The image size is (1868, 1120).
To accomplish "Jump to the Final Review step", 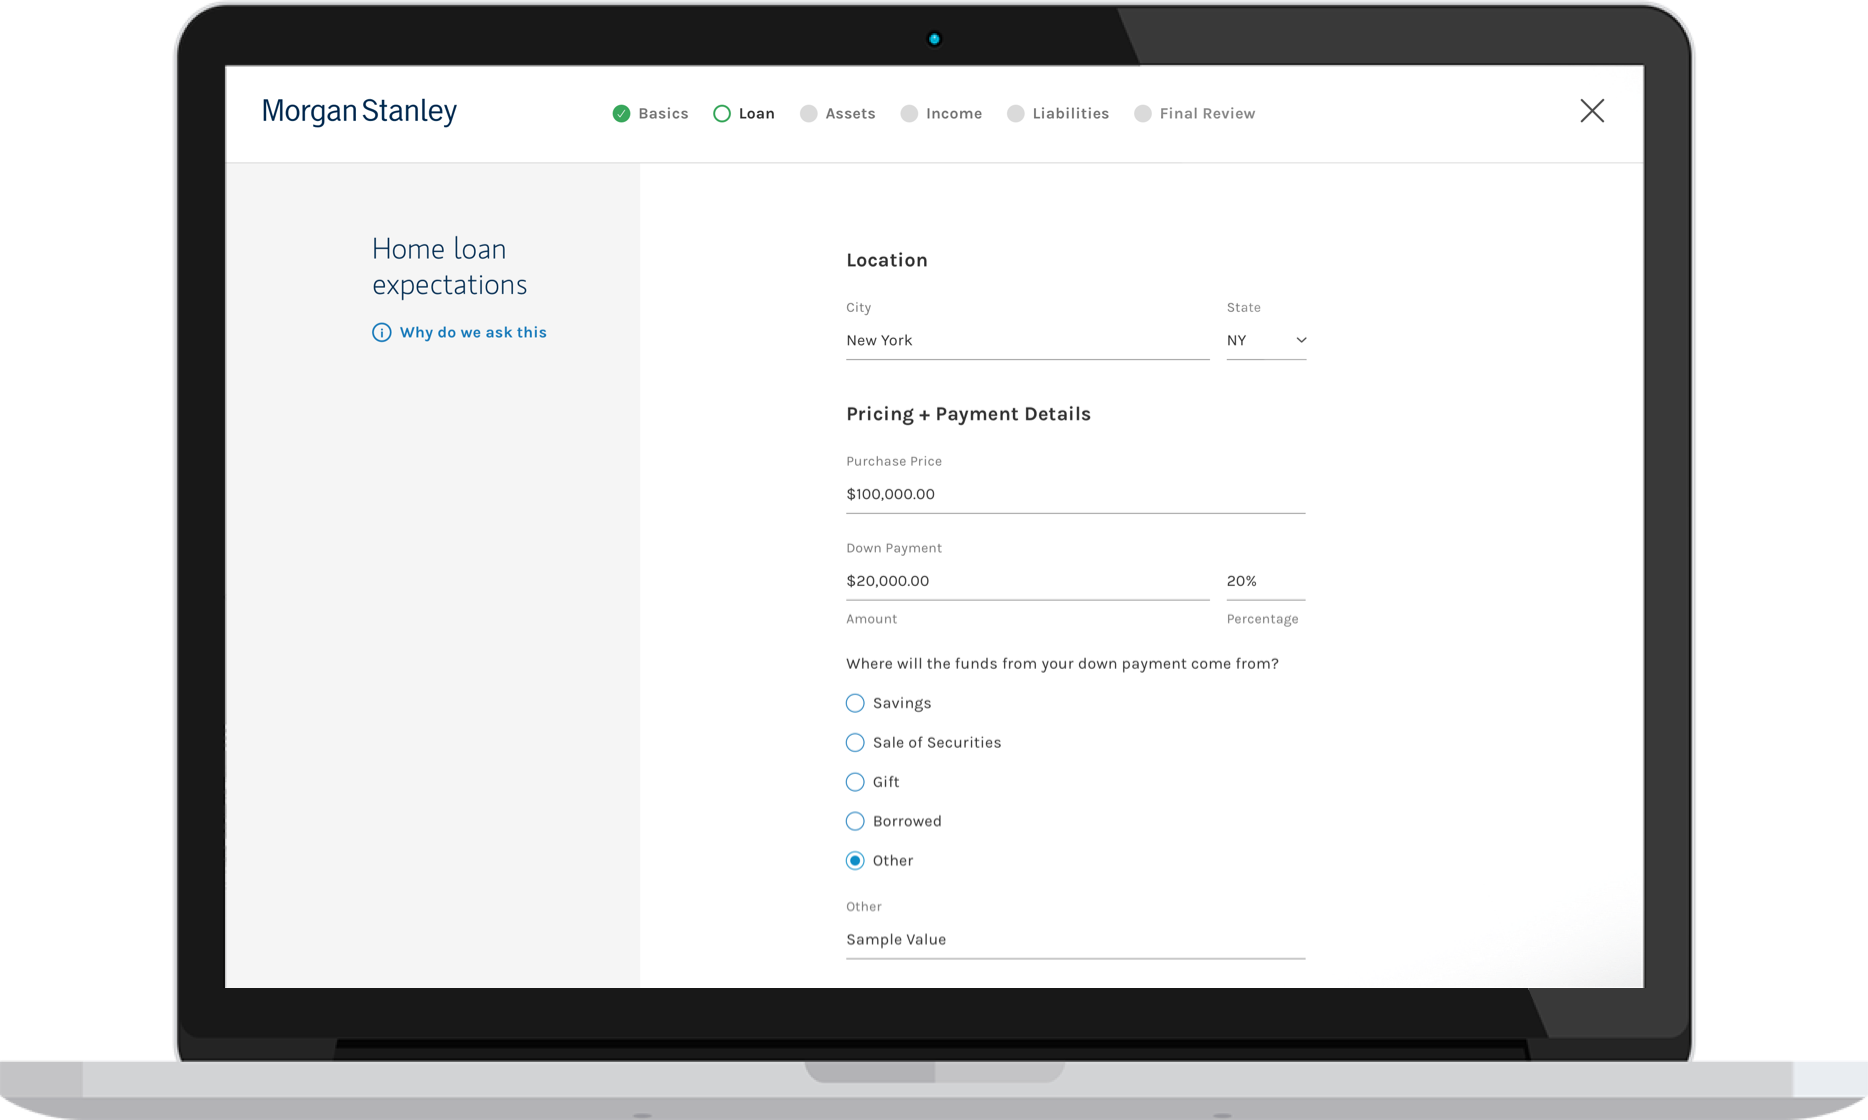I will 1195,114.
